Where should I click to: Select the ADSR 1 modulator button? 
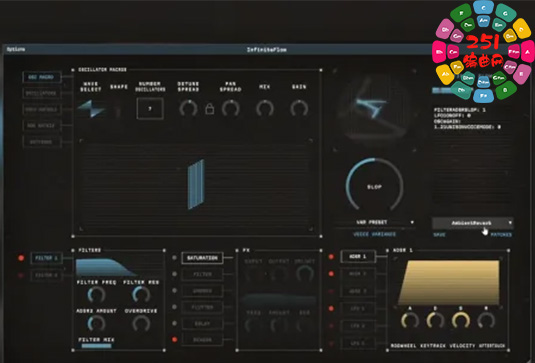[358, 257]
